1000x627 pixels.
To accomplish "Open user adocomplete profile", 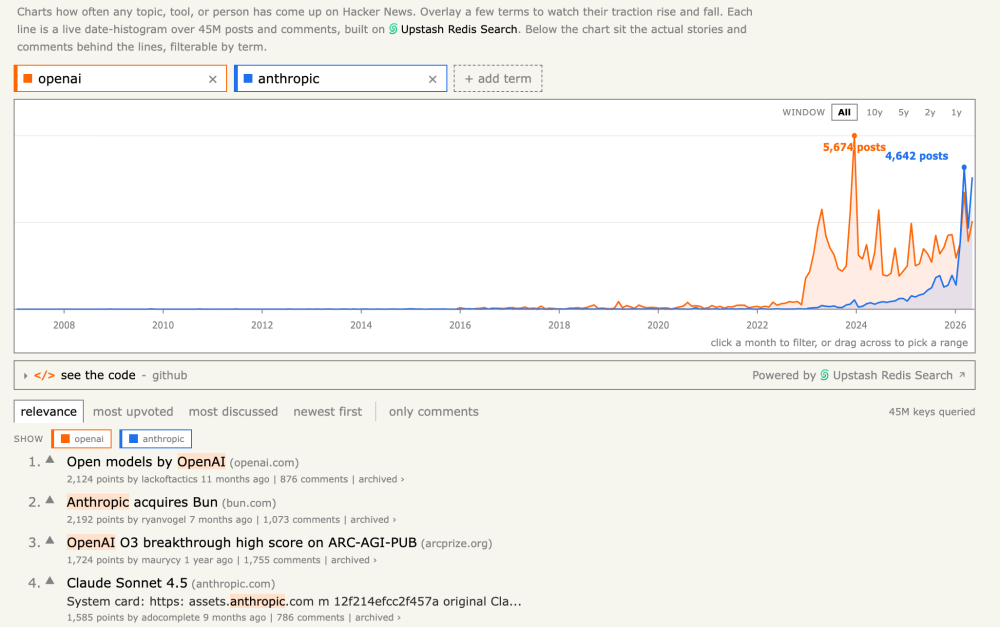I will [170, 617].
